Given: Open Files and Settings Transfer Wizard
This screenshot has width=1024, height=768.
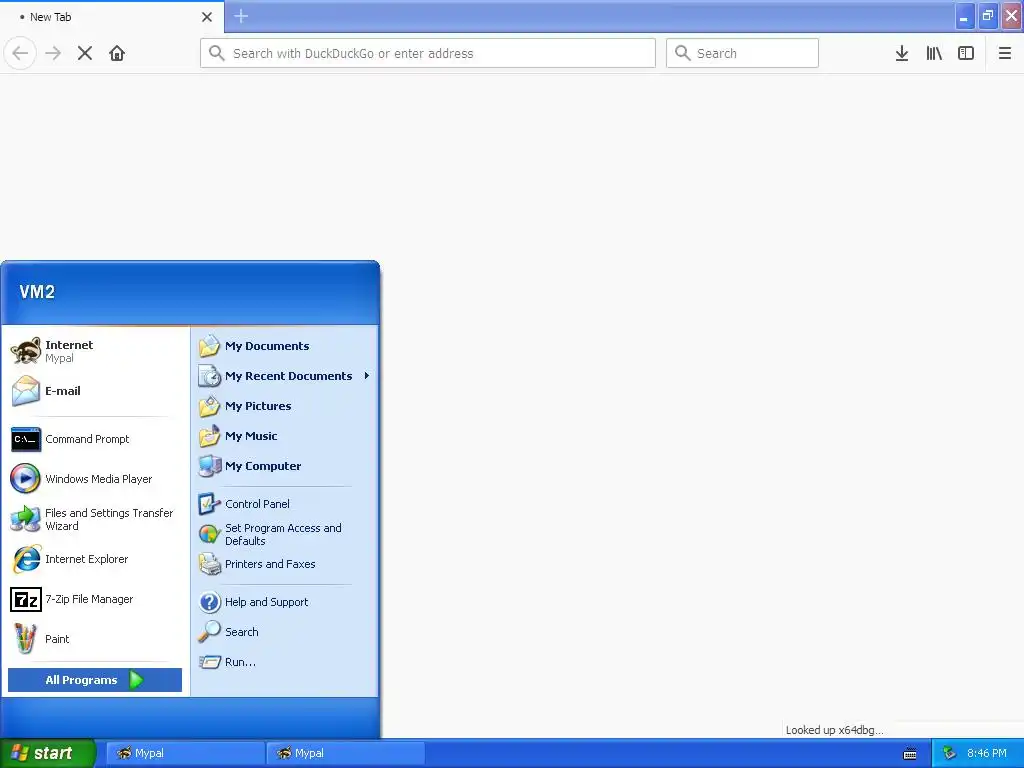Looking at the screenshot, I should tap(95, 519).
